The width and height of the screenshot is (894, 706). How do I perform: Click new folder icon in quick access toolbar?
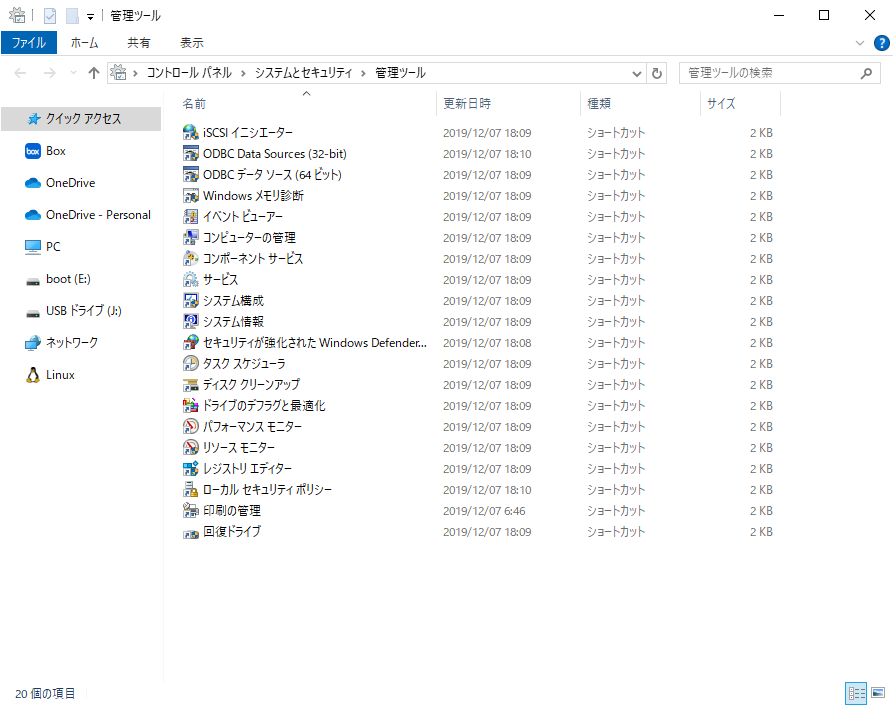(x=72, y=16)
